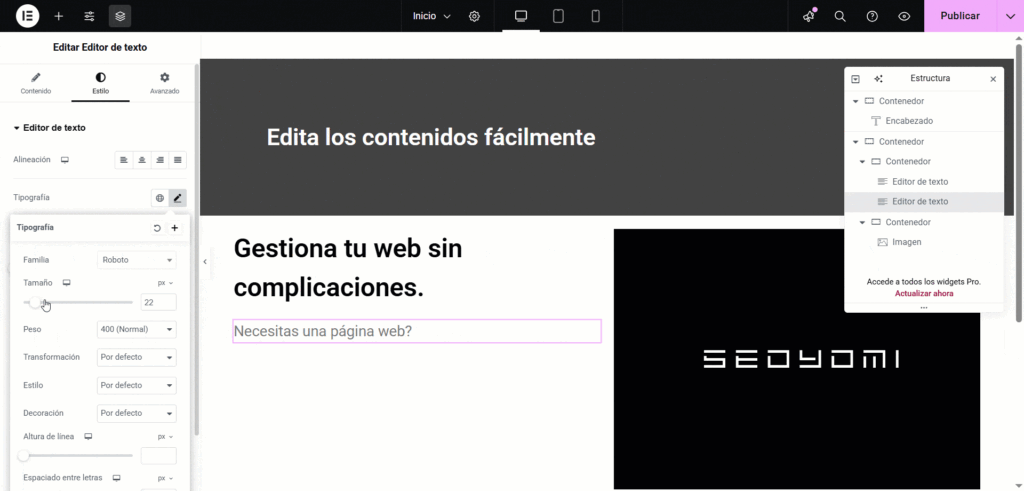Image resolution: width=1024 pixels, height=491 pixels.
Task: Open the Finder search icon
Action: coord(840,16)
